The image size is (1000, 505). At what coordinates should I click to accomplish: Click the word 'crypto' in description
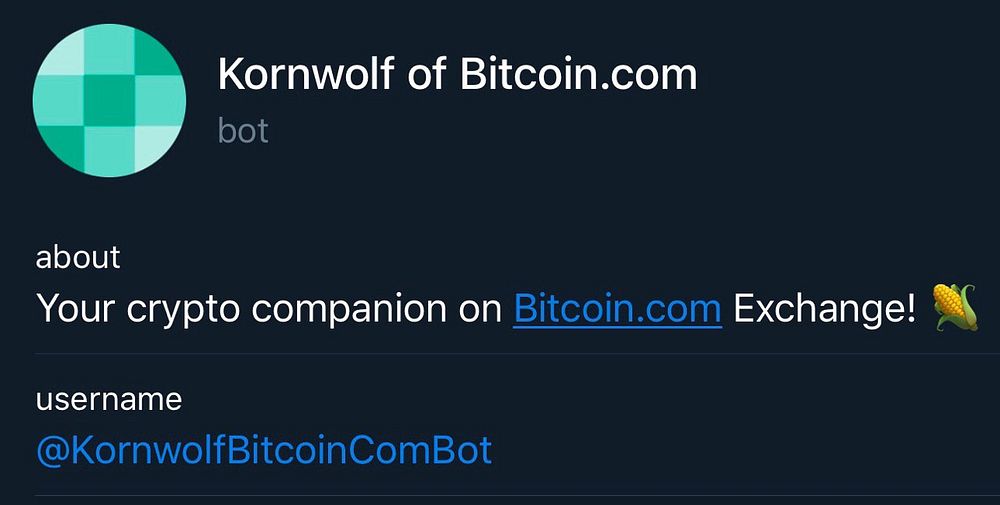click(183, 310)
